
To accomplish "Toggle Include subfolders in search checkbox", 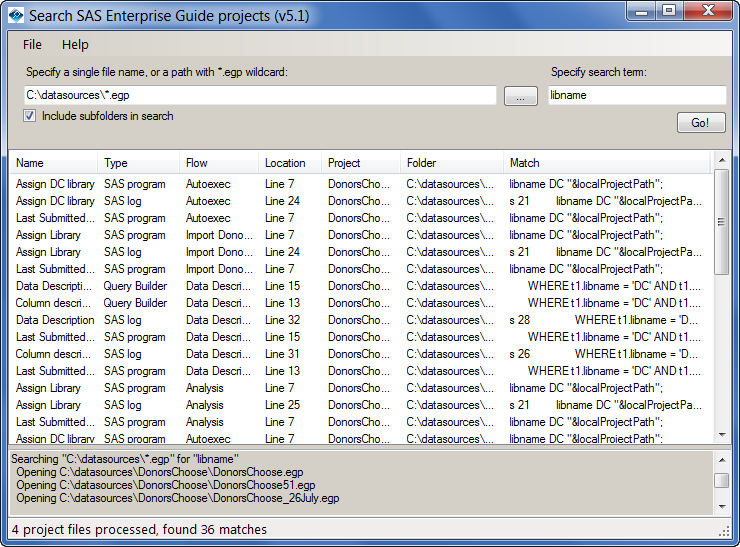I will pos(29,116).
